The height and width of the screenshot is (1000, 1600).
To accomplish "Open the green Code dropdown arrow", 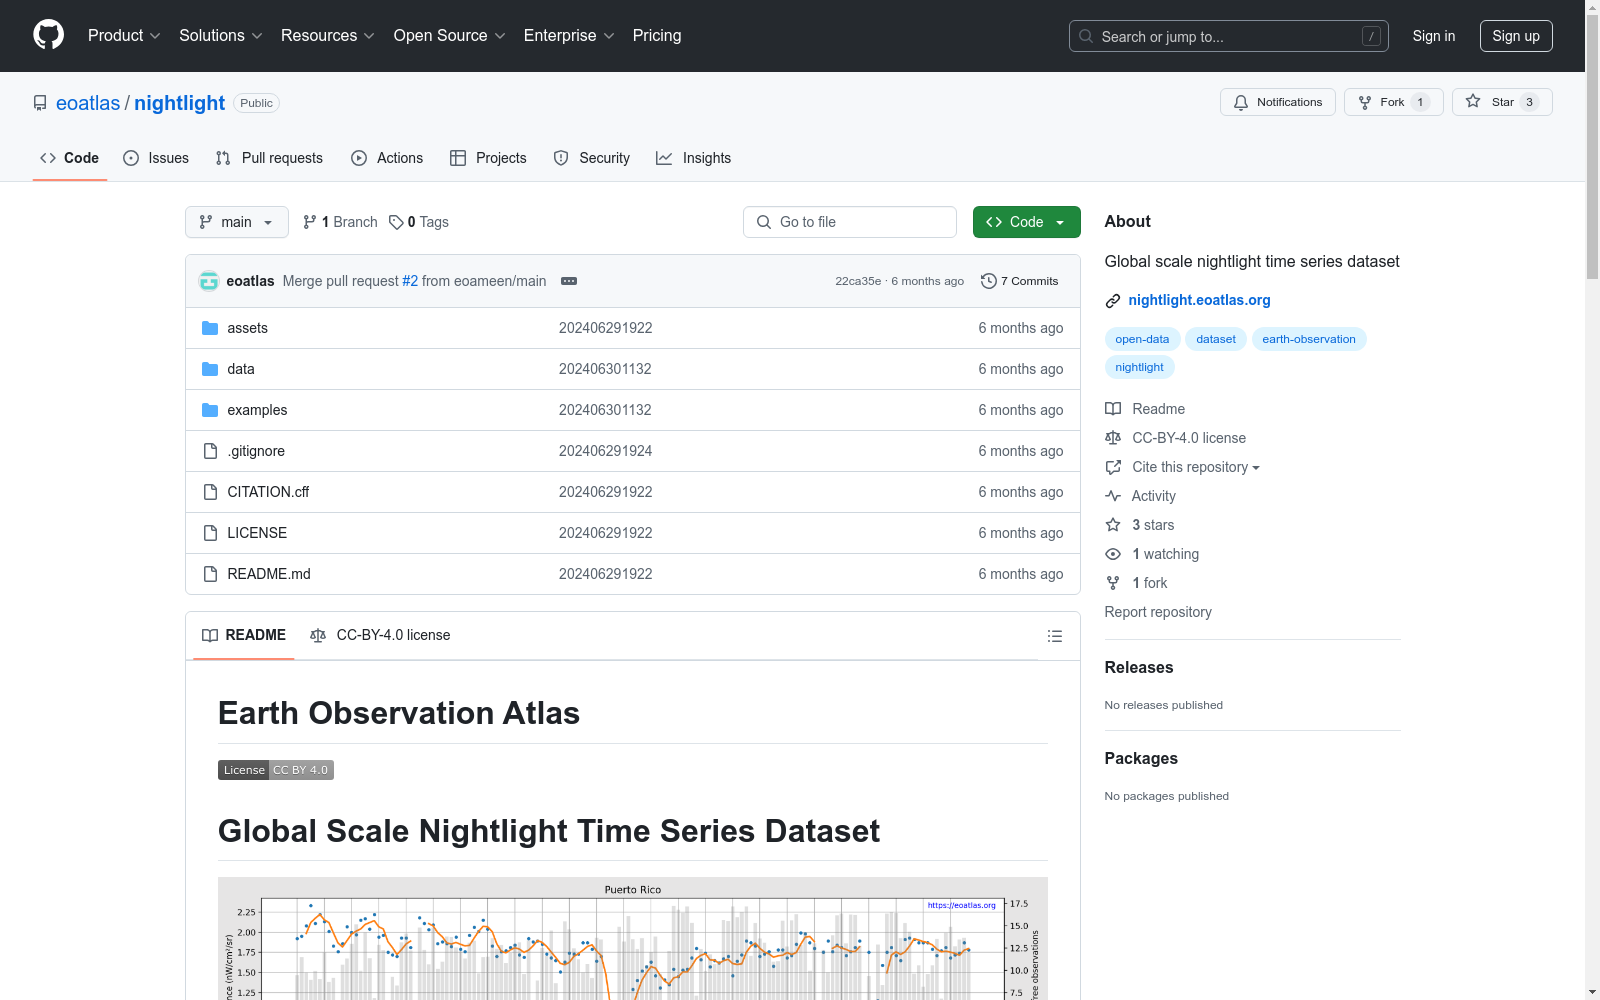I will coord(1060,222).
